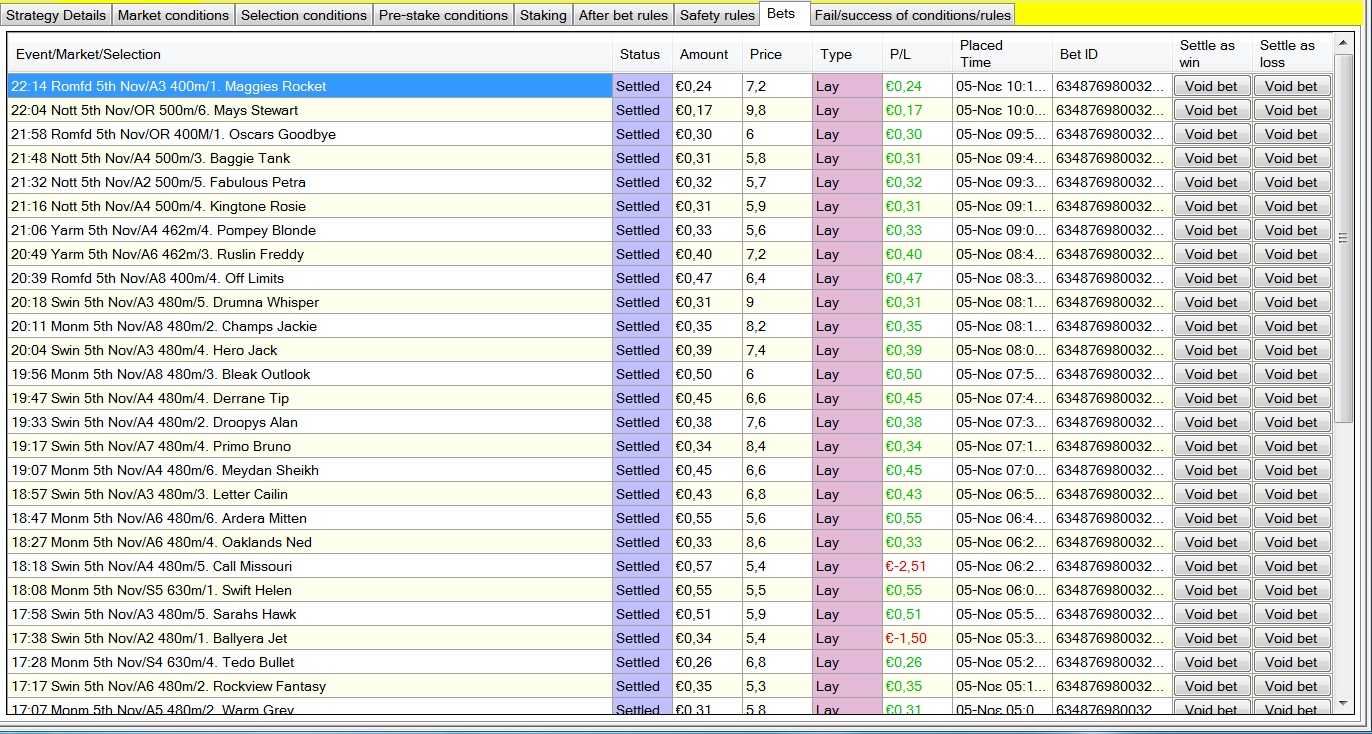Select the 18:57 Swin Letter Cailin row
Viewport: 1372px width, 734px height.
[x=670, y=494]
